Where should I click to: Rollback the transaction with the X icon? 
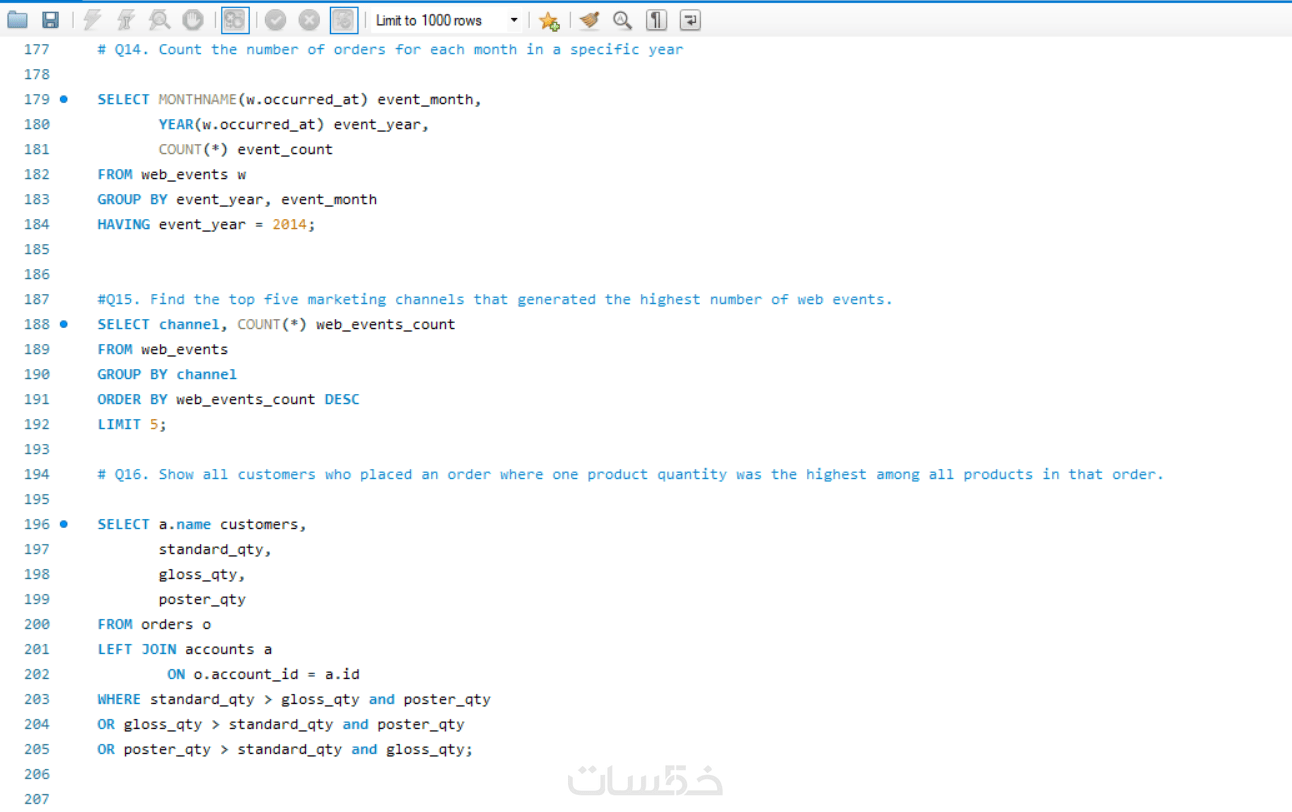pyautogui.click(x=310, y=20)
